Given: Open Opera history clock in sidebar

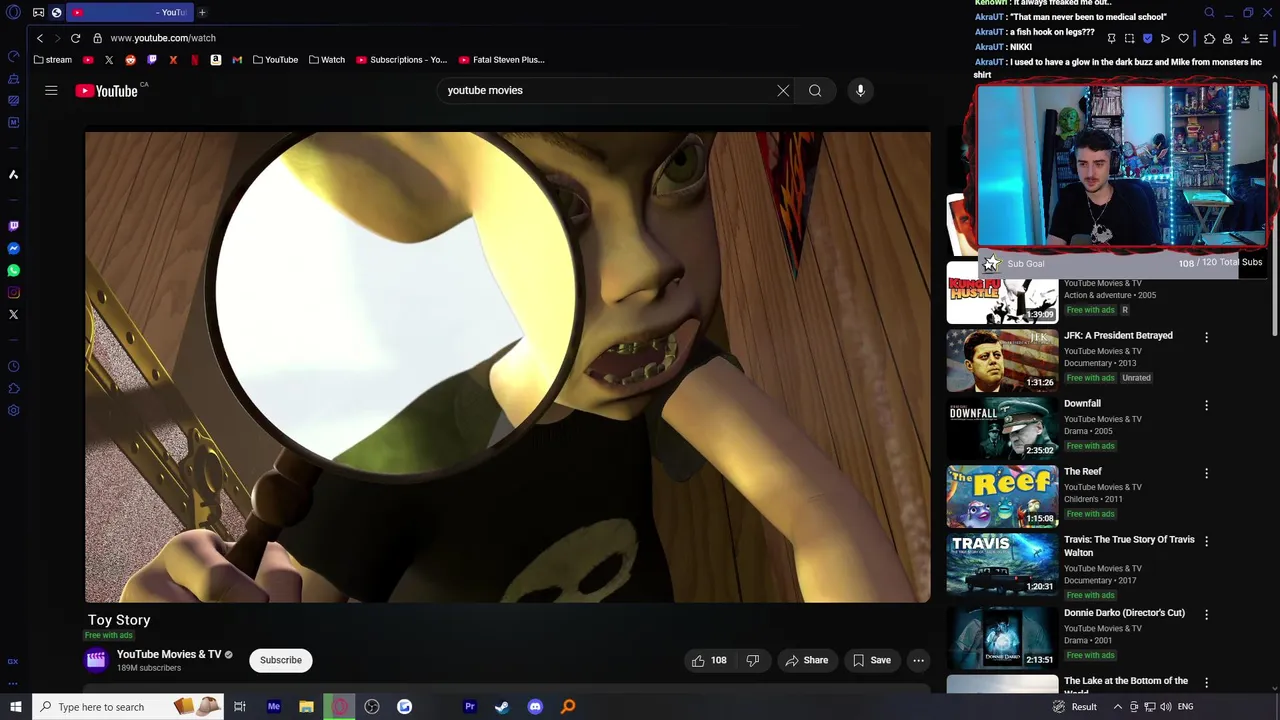Looking at the screenshot, I should pos(13,367).
